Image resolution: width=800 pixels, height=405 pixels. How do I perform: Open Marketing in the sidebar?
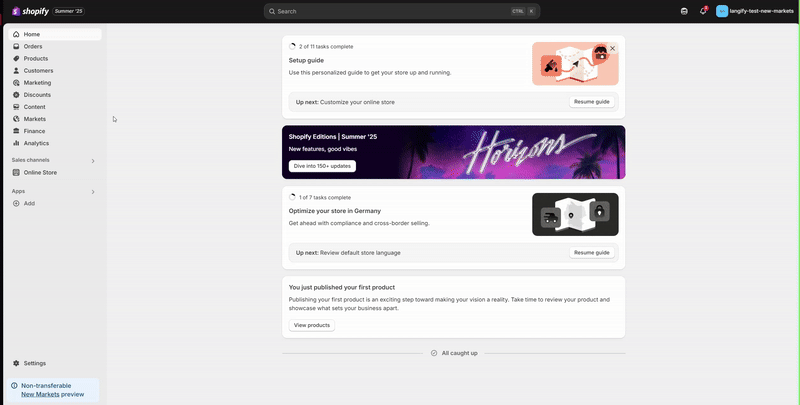[x=55, y=83]
